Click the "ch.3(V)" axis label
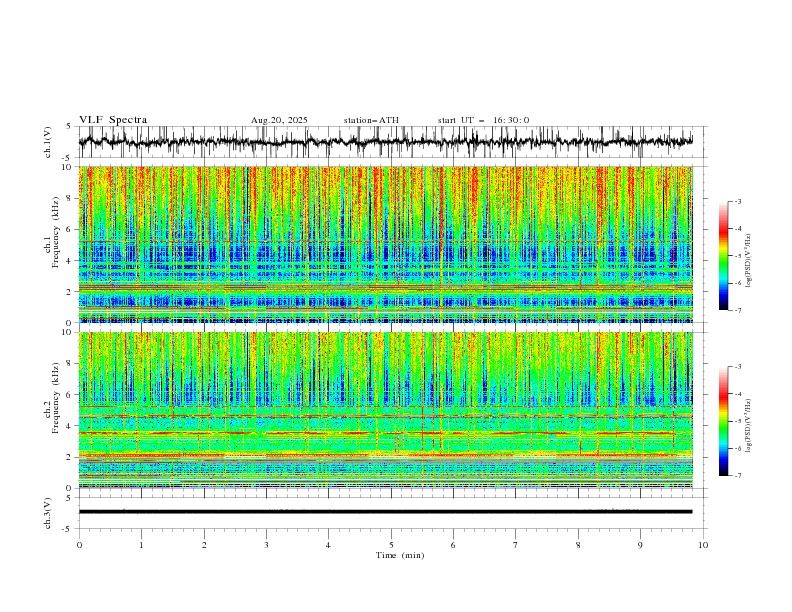This screenshot has width=792, height=612. coord(48,513)
